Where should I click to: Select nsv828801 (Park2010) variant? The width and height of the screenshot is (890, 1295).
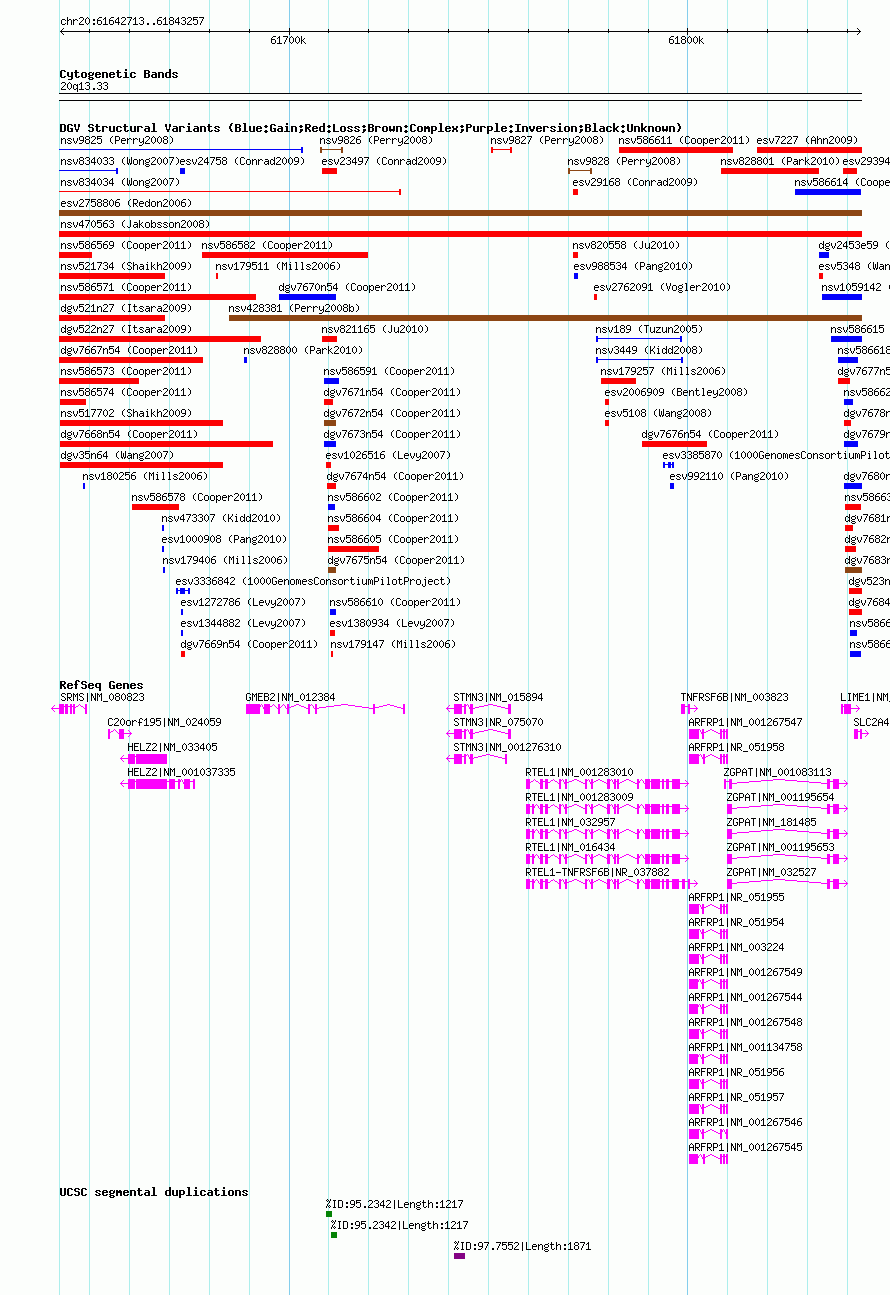click(770, 171)
